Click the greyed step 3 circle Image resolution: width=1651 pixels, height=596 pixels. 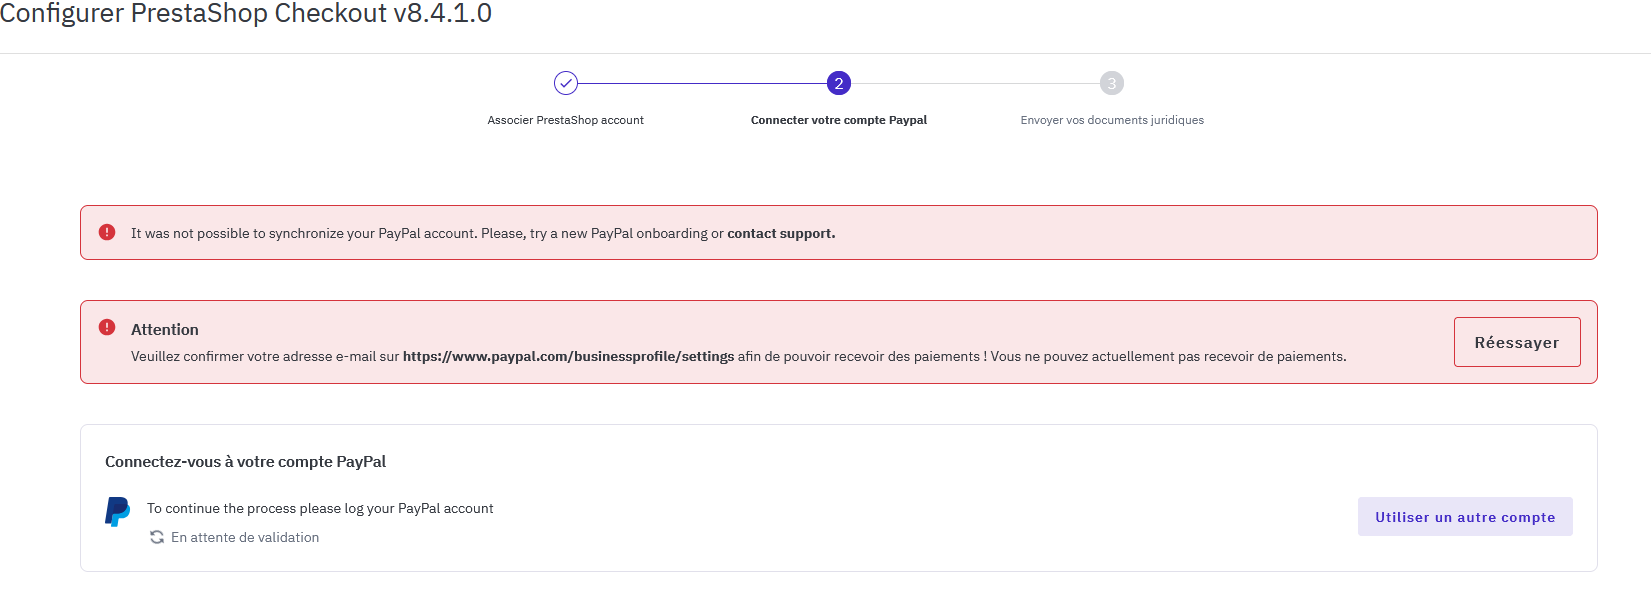pos(1112,83)
